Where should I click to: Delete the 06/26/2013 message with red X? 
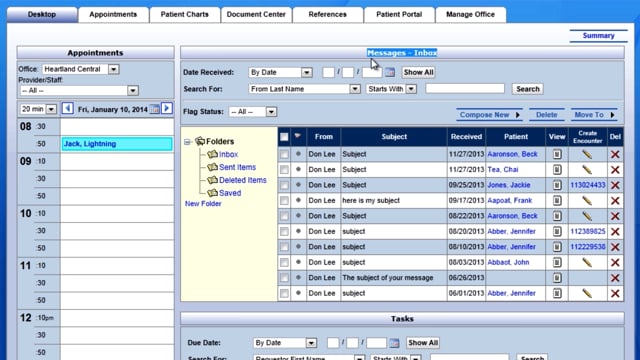[615, 278]
